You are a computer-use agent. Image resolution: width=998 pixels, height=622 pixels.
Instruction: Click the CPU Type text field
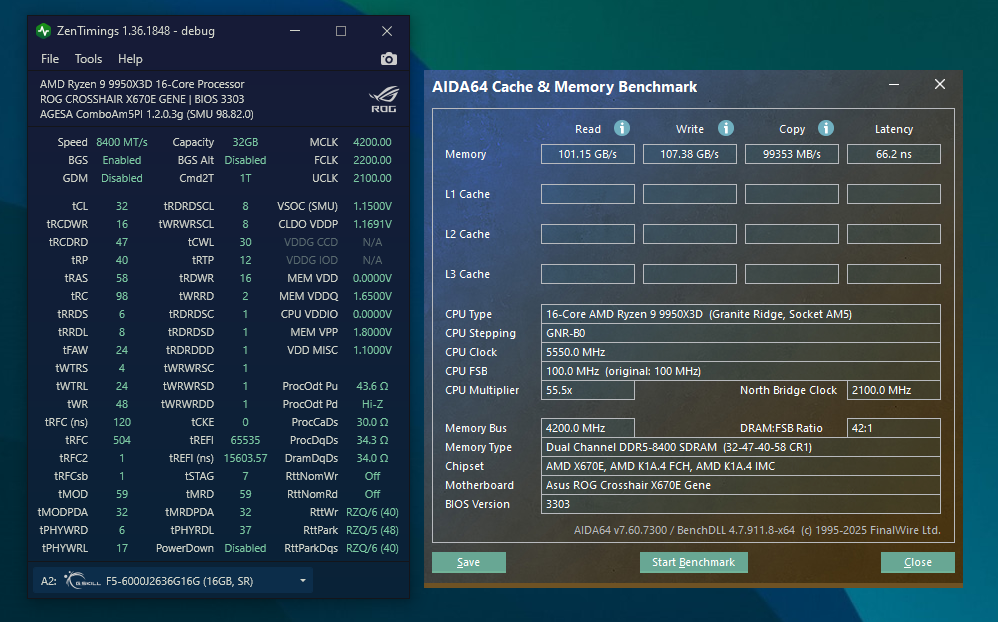pyautogui.click(x=740, y=314)
